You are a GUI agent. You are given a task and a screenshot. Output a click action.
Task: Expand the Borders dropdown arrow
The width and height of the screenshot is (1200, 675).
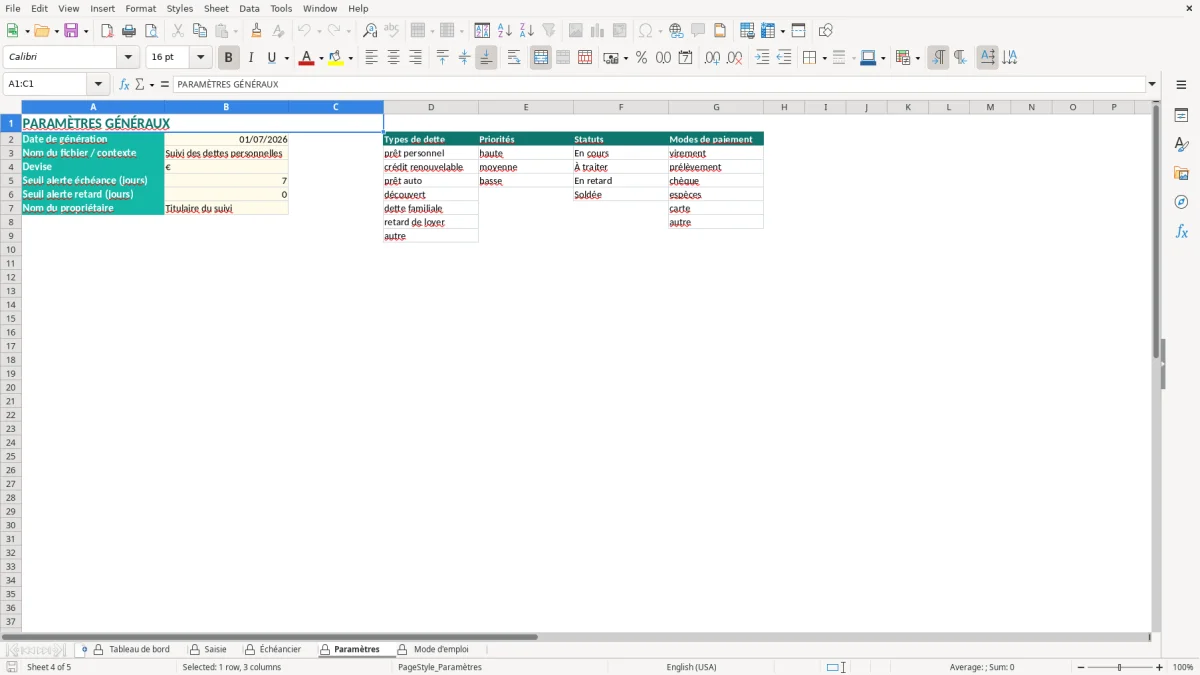click(823, 58)
